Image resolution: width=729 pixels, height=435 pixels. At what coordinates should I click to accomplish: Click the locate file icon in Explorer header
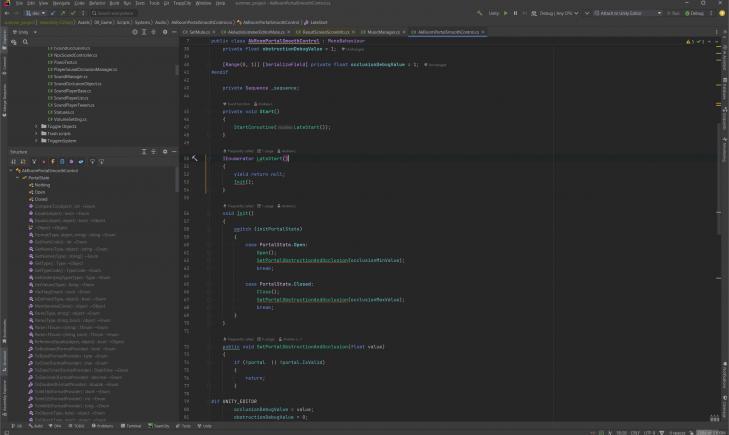135,32
